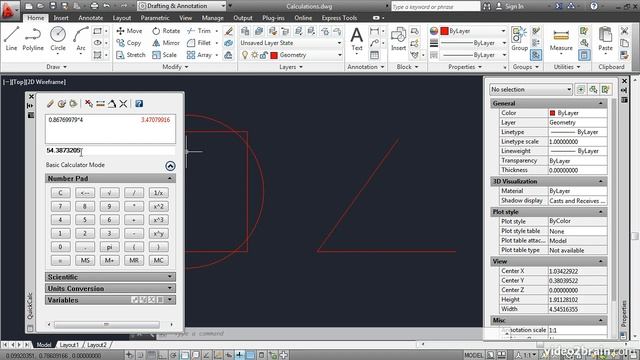
Task: Click the Trim tool
Action: click(x=199, y=31)
